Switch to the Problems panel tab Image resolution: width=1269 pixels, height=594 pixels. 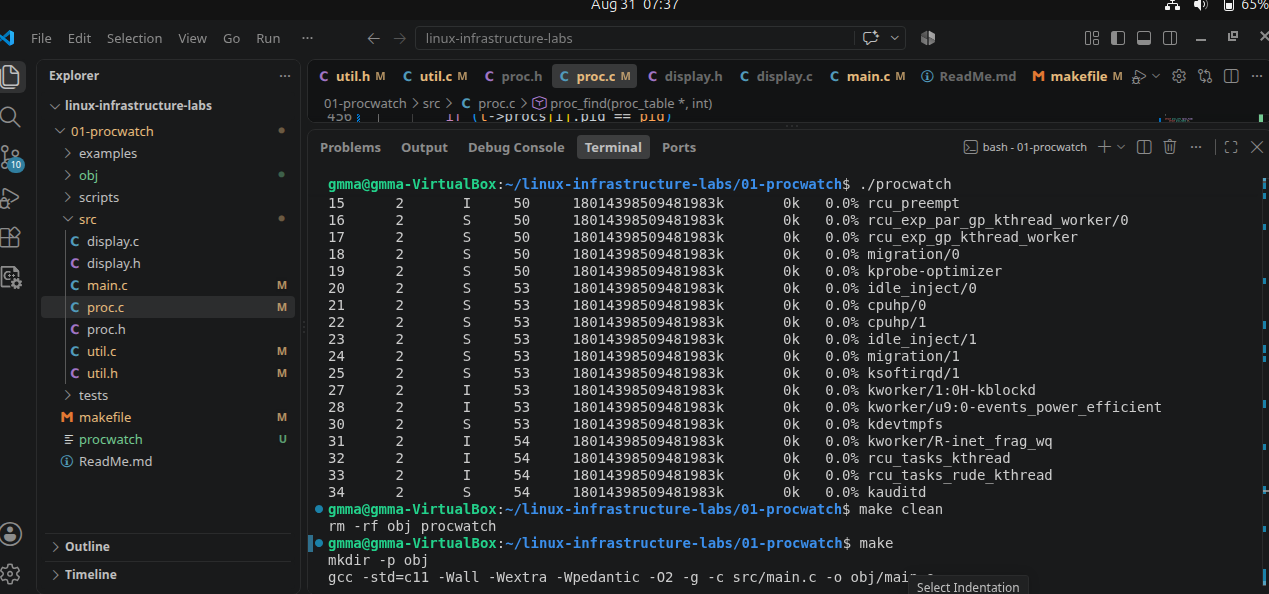350,147
